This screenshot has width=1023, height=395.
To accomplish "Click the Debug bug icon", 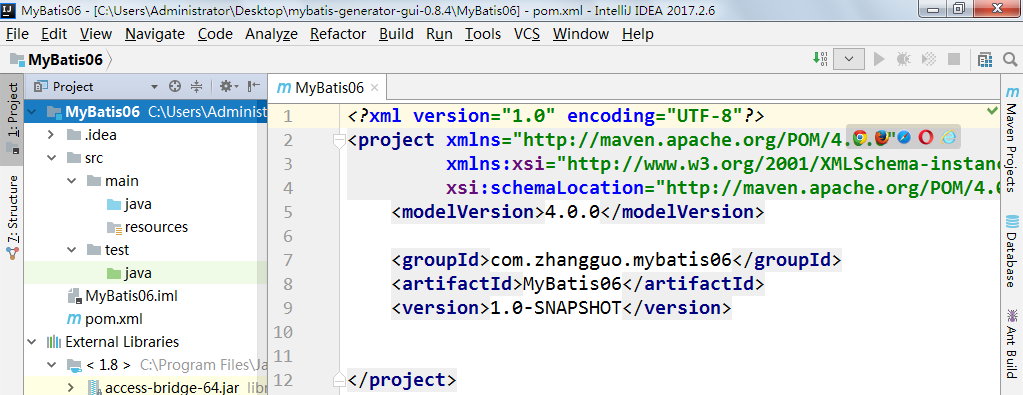I will point(904,59).
